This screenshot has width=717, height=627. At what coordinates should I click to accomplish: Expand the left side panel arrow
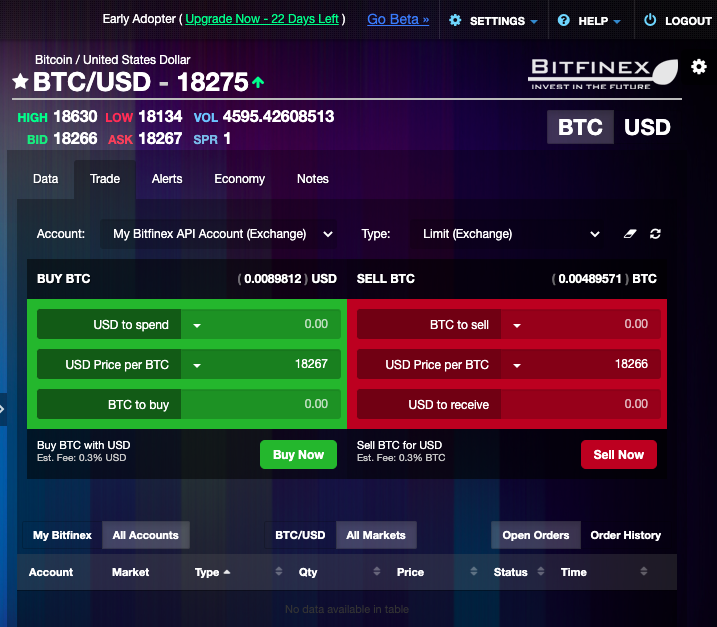(2, 409)
